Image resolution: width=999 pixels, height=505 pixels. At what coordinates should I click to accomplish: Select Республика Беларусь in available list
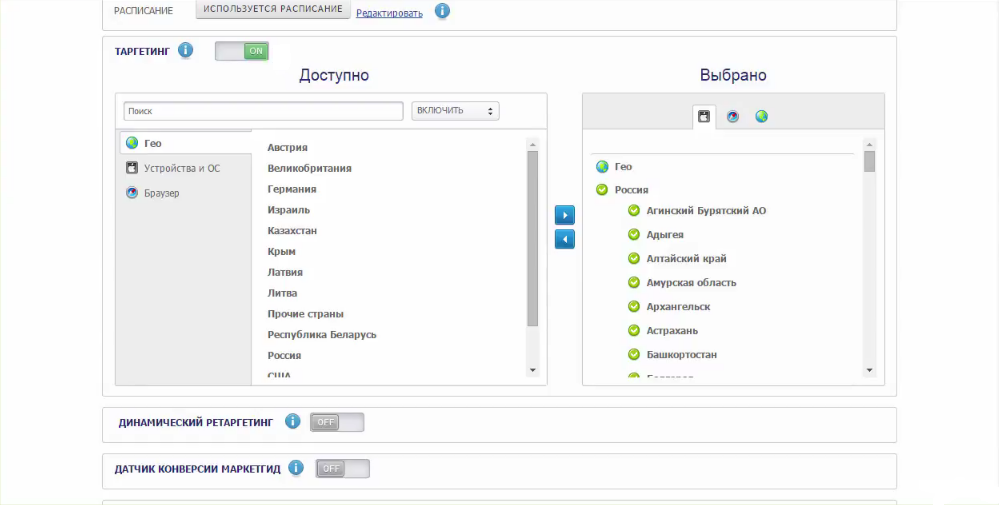pos(322,334)
